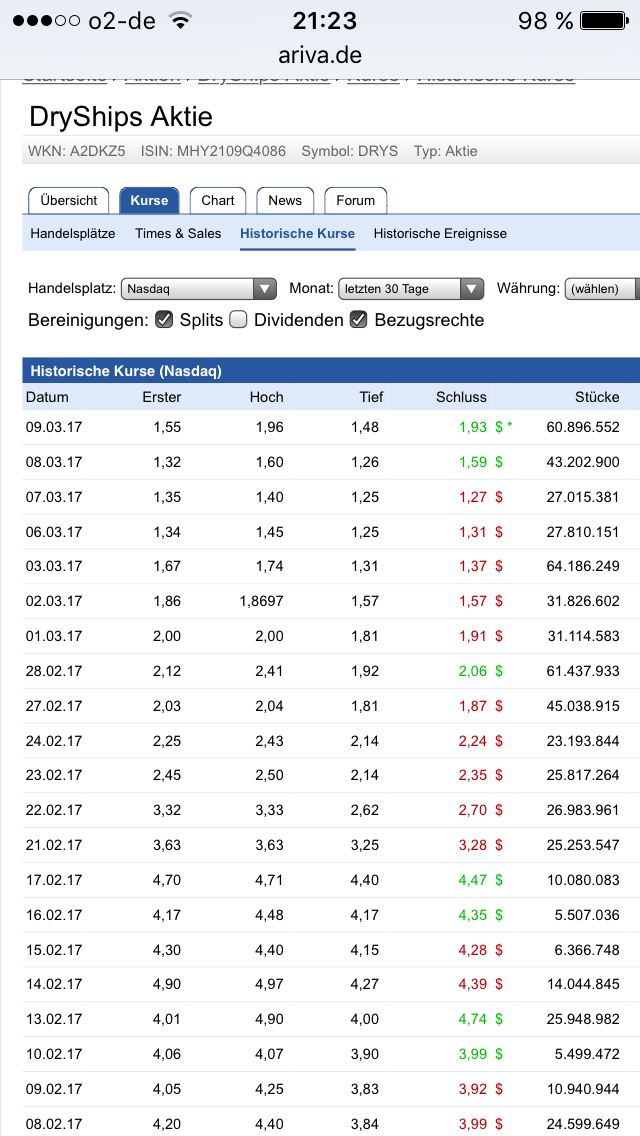Open the Historische Ereignisse link
640x1136 pixels.
(440, 233)
